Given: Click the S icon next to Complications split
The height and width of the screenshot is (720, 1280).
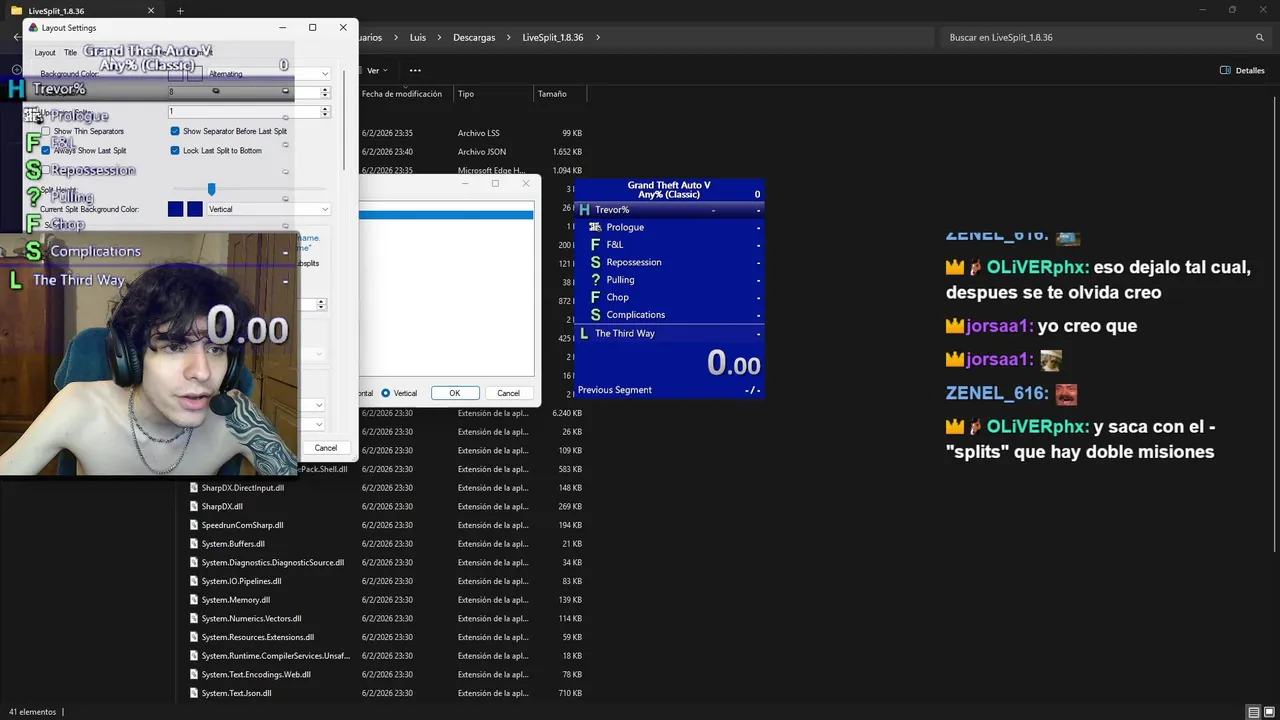Looking at the screenshot, I should pos(595,315).
